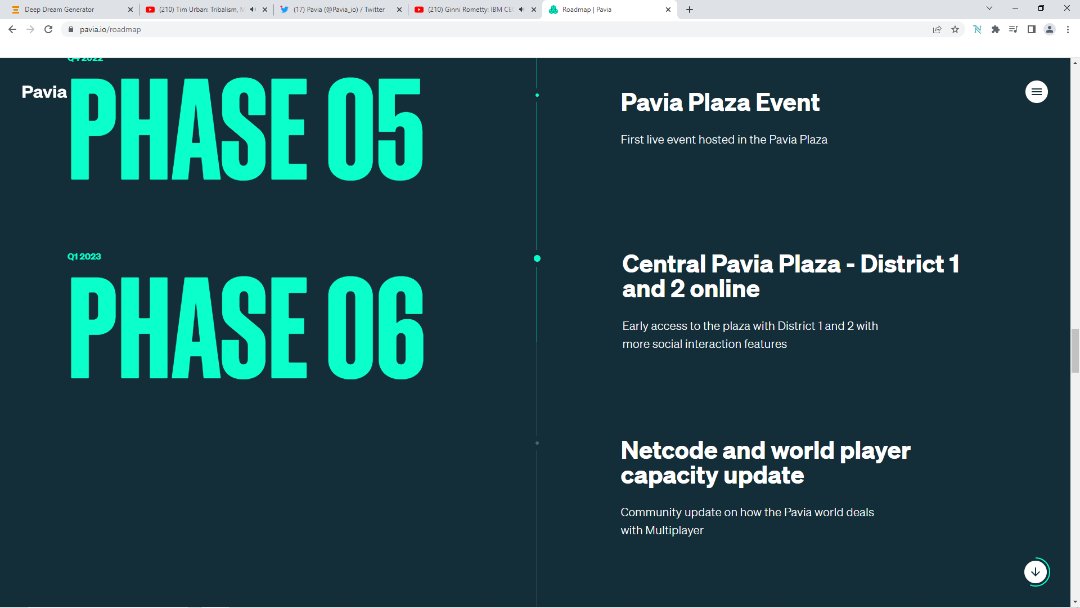Mute audio on Ginni Rometty tab
Viewport: 1080px width, 608px height.
point(521,10)
